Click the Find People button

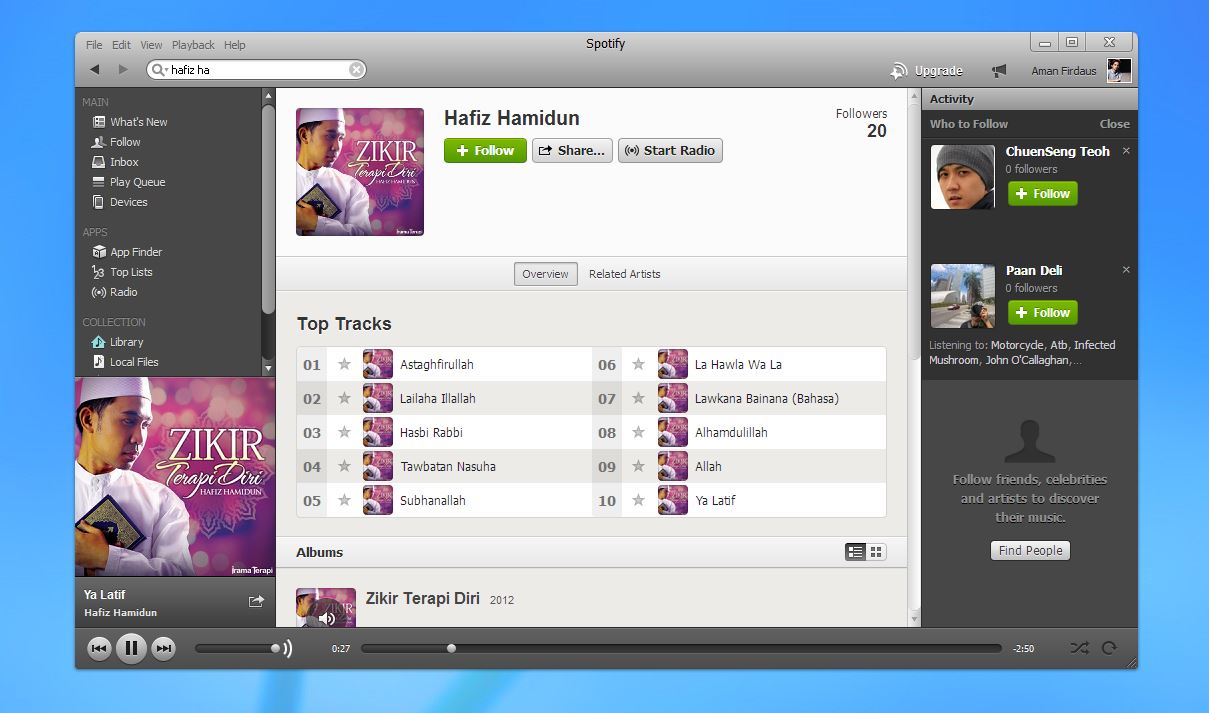[x=1030, y=551]
